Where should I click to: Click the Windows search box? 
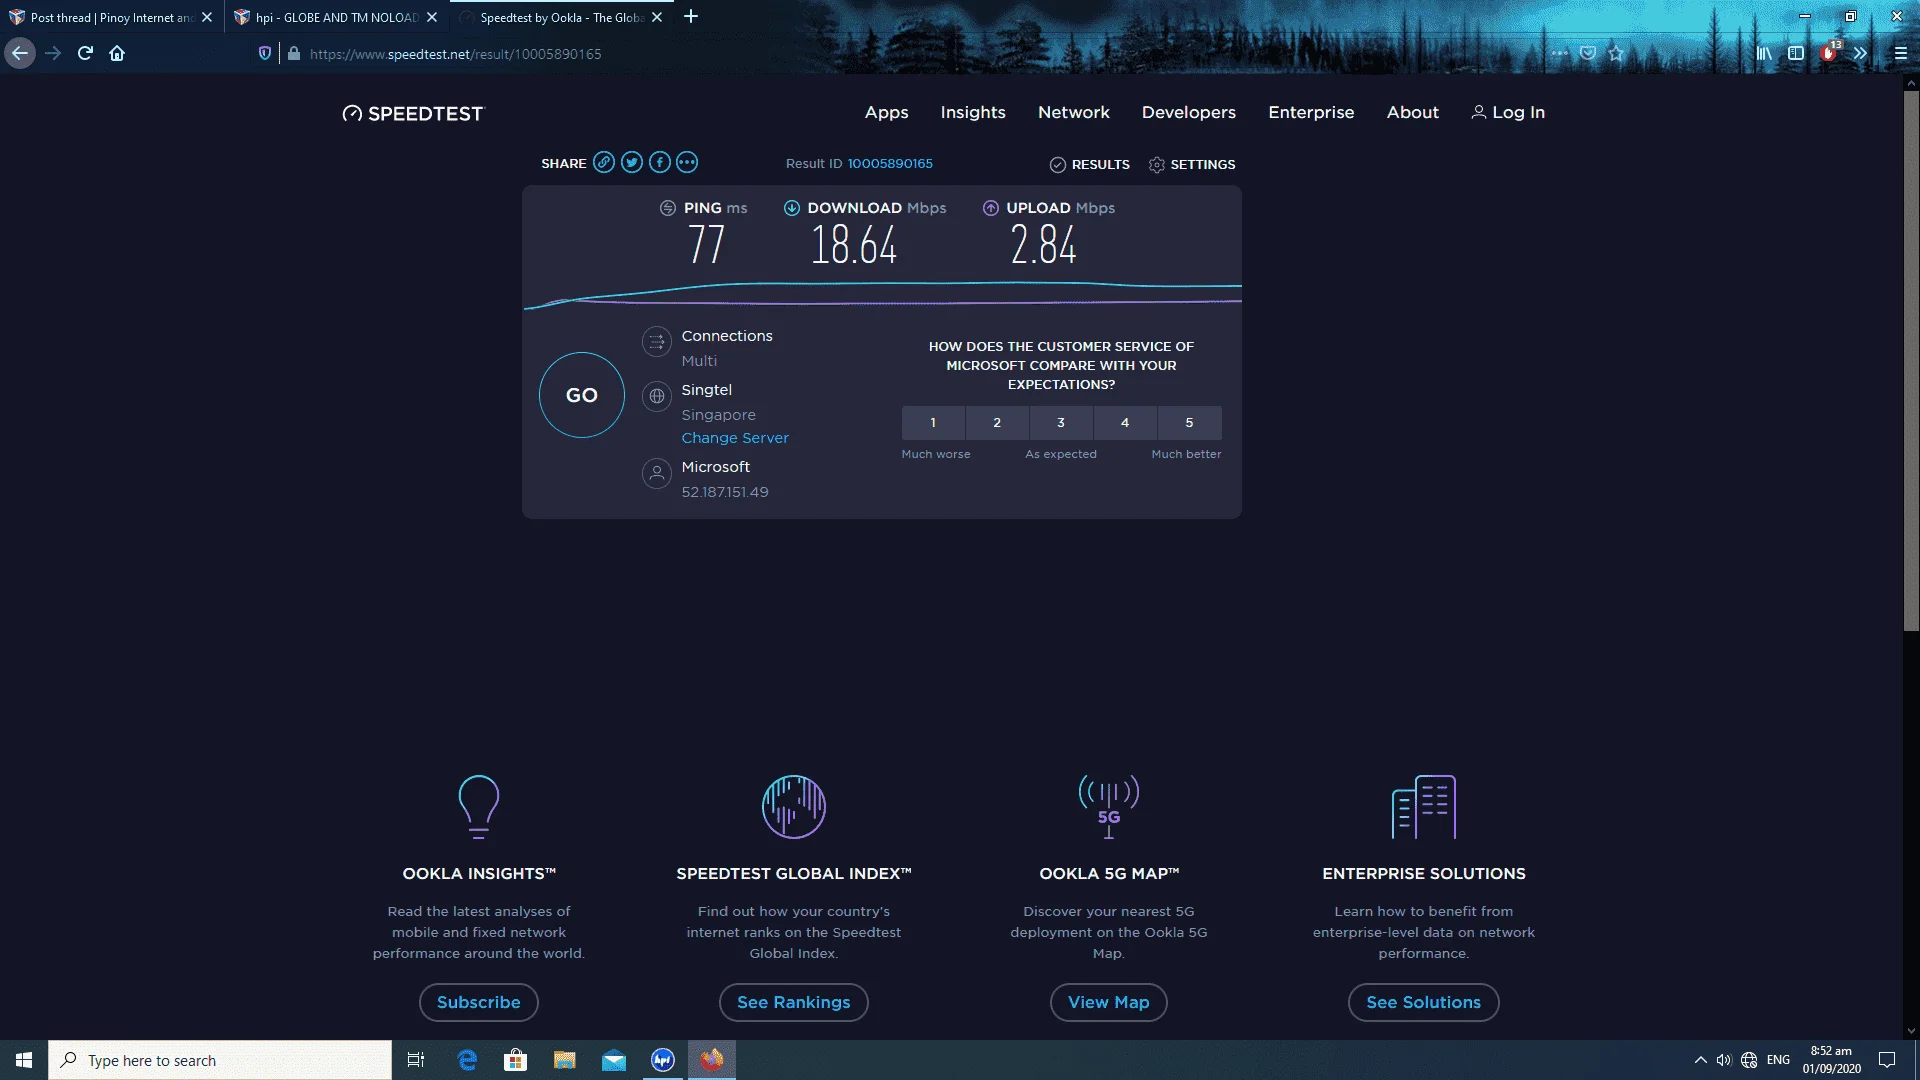pyautogui.click(x=220, y=1060)
